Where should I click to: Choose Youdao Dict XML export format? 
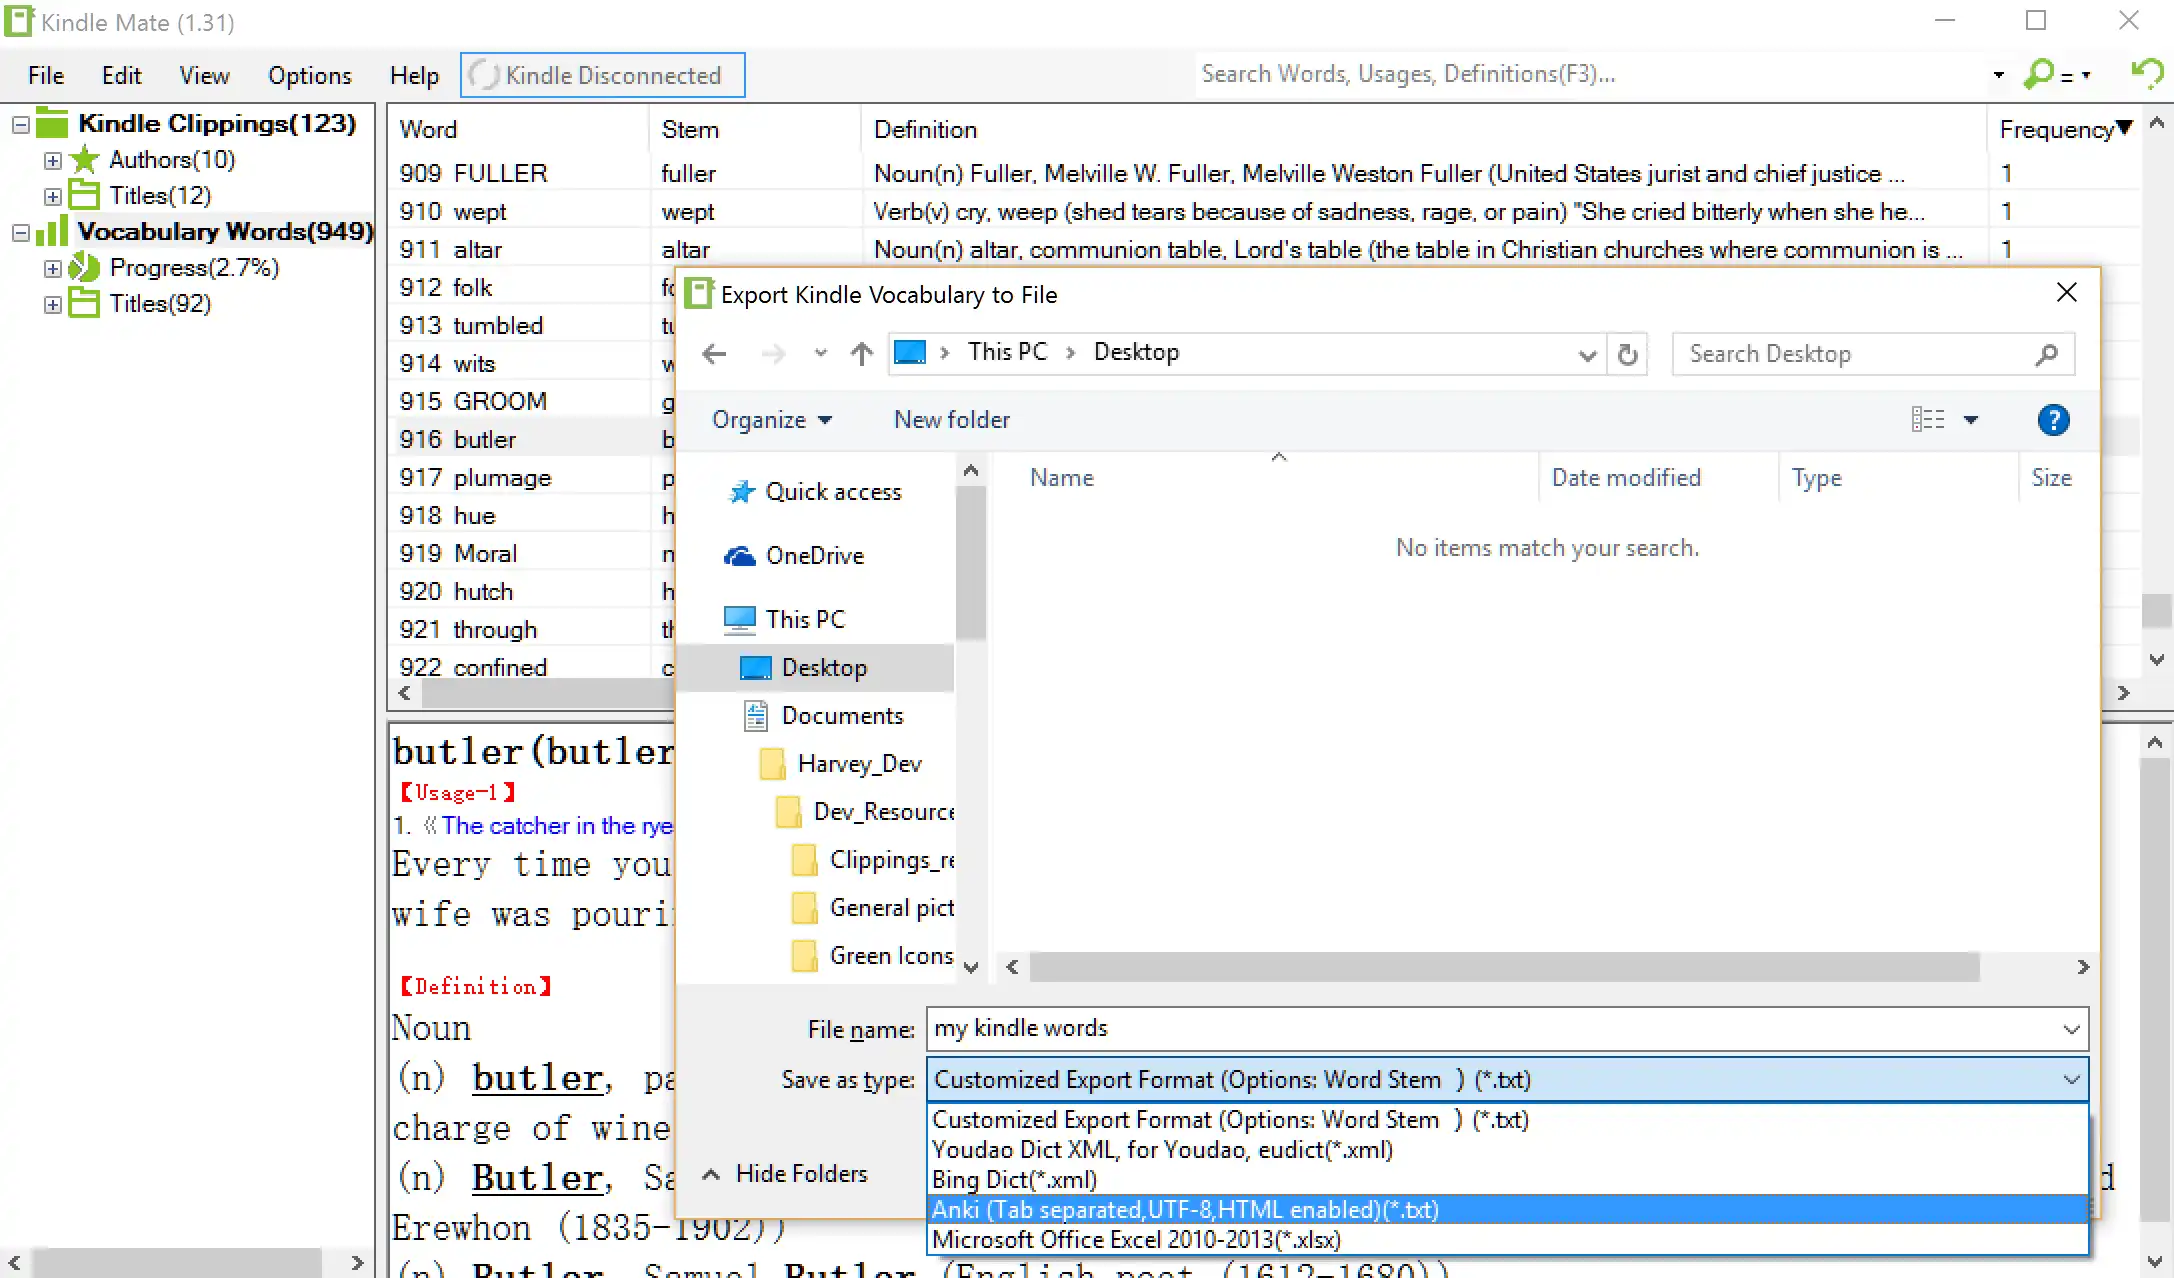(x=1508, y=1150)
